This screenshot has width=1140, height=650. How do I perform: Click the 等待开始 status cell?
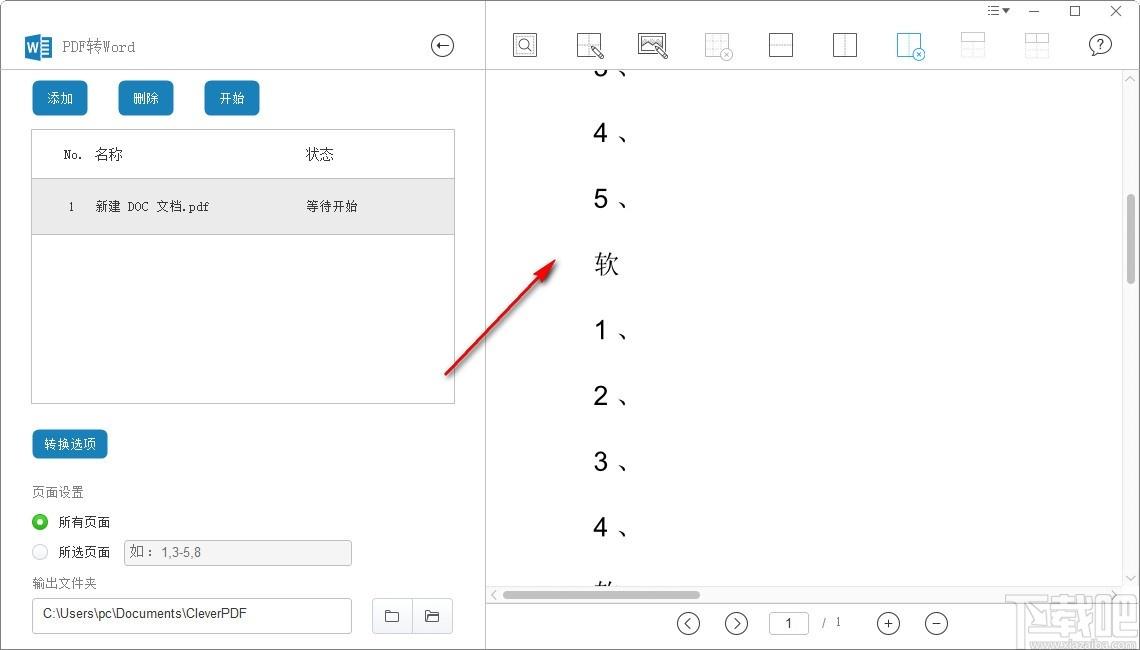[x=332, y=206]
